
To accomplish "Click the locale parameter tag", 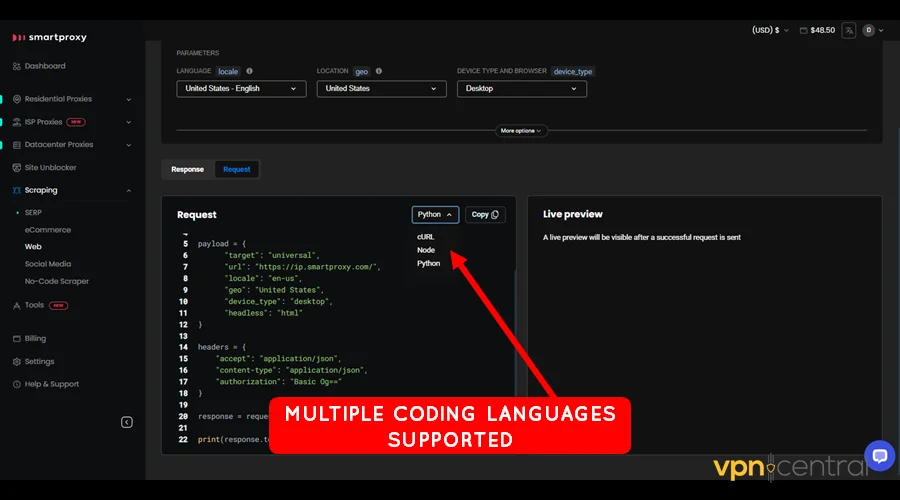I will (228, 72).
